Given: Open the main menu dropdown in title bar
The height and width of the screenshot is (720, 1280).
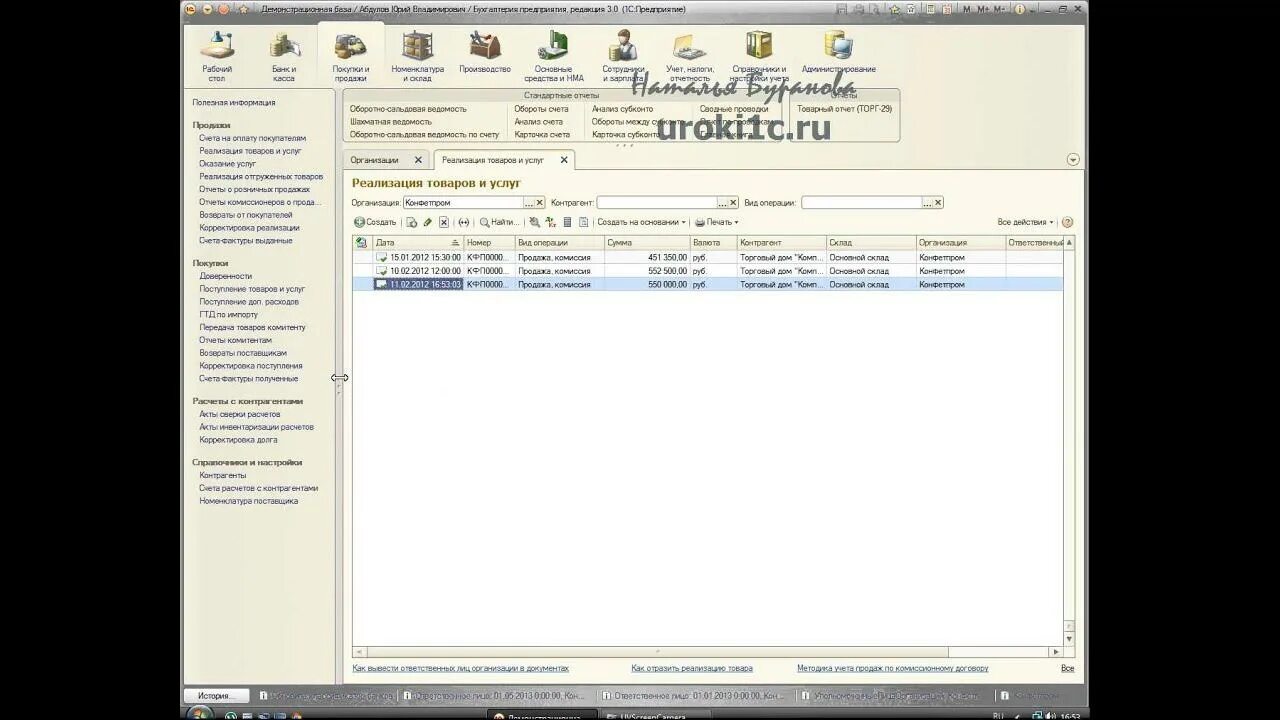Looking at the screenshot, I should [x=207, y=9].
